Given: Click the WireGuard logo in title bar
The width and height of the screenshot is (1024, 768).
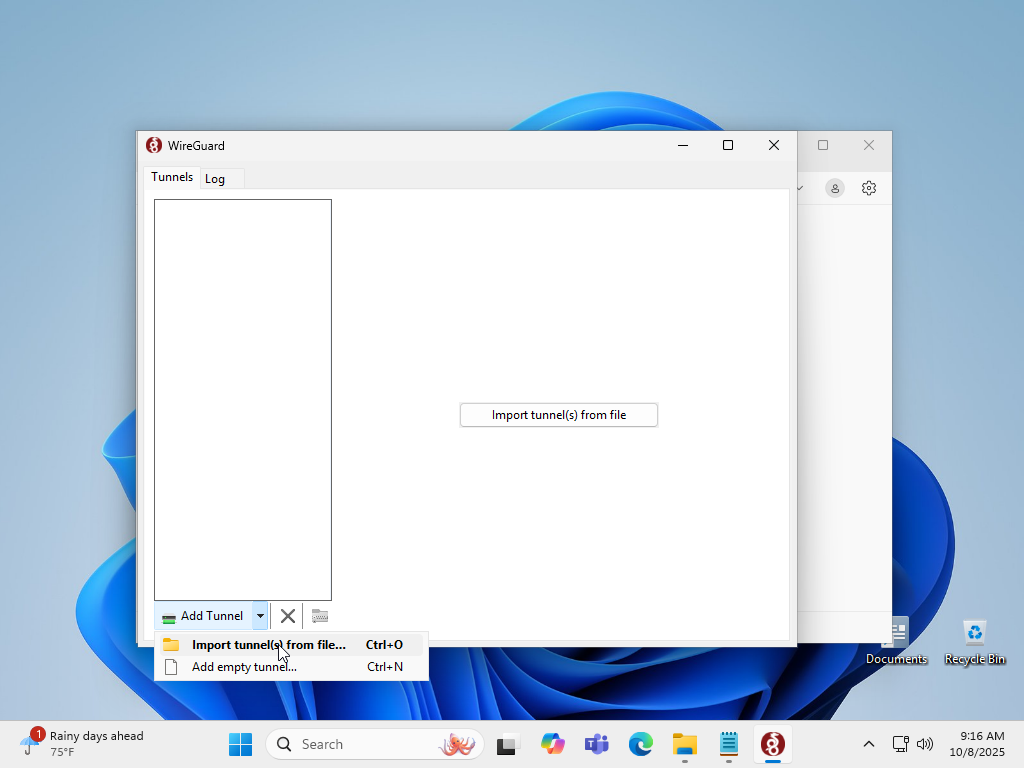Looking at the screenshot, I should 154,146.
